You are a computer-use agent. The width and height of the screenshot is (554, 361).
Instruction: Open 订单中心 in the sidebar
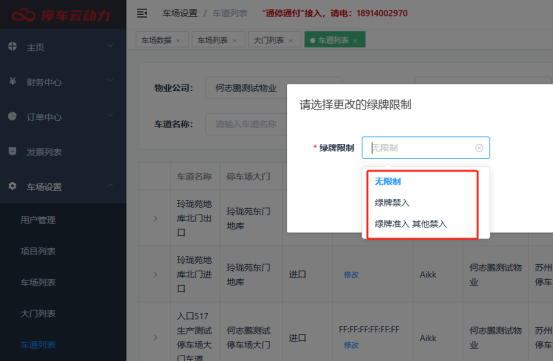[63, 117]
